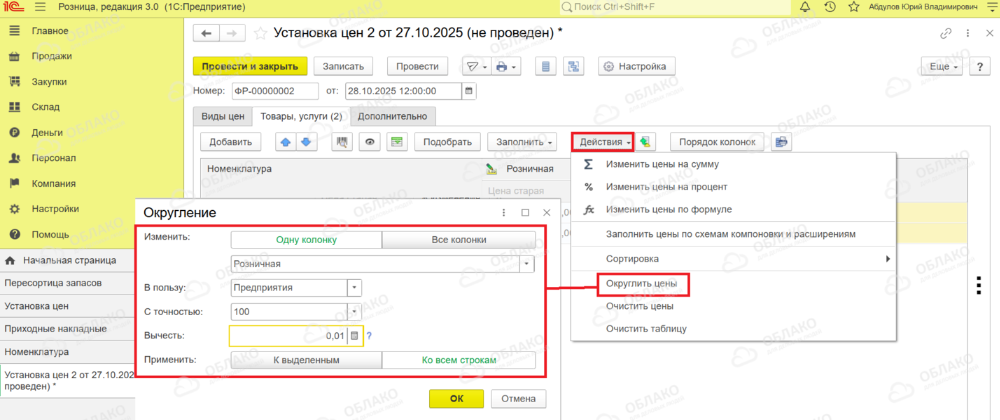Open Округление dialog options dots

click(504, 213)
